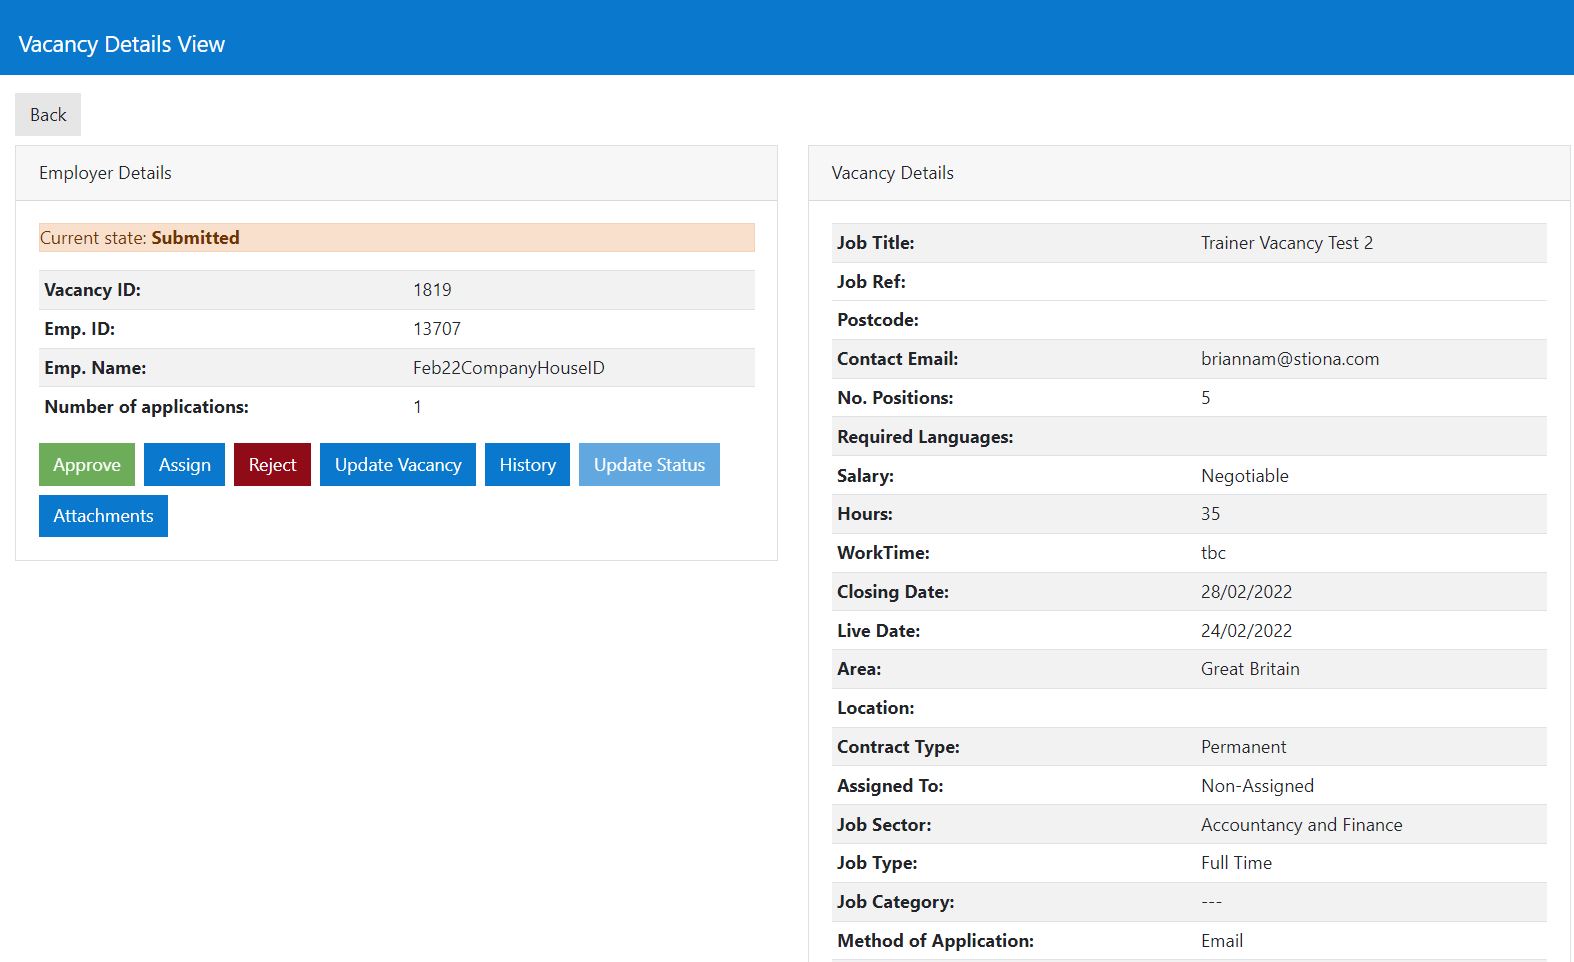
Task: Click the Current state Submitted banner
Action: 397,238
